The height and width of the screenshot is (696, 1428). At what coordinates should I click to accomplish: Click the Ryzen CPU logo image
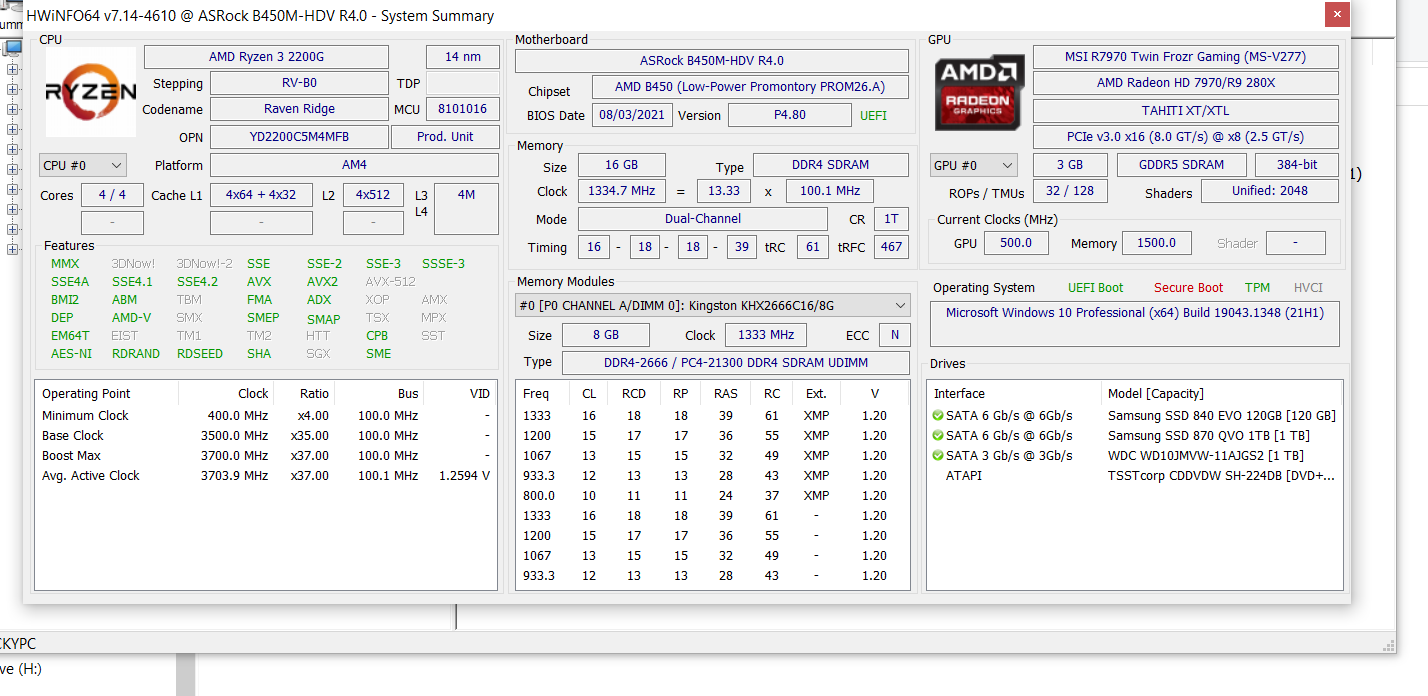pos(90,92)
